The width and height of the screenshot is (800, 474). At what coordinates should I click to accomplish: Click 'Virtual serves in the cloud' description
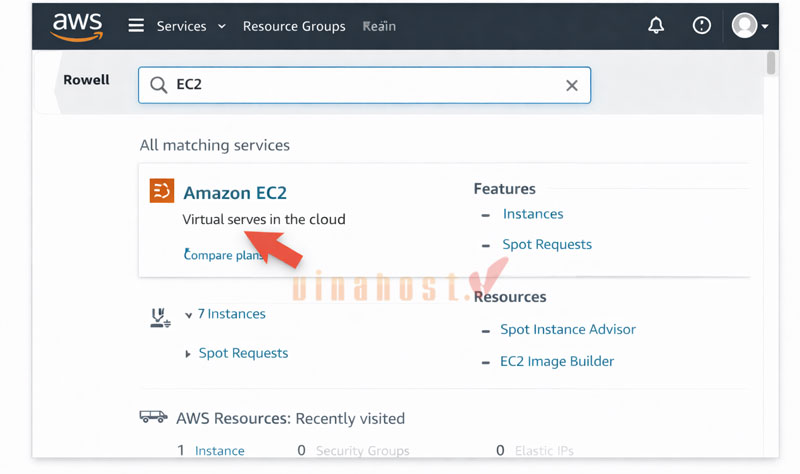coord(264,219)
